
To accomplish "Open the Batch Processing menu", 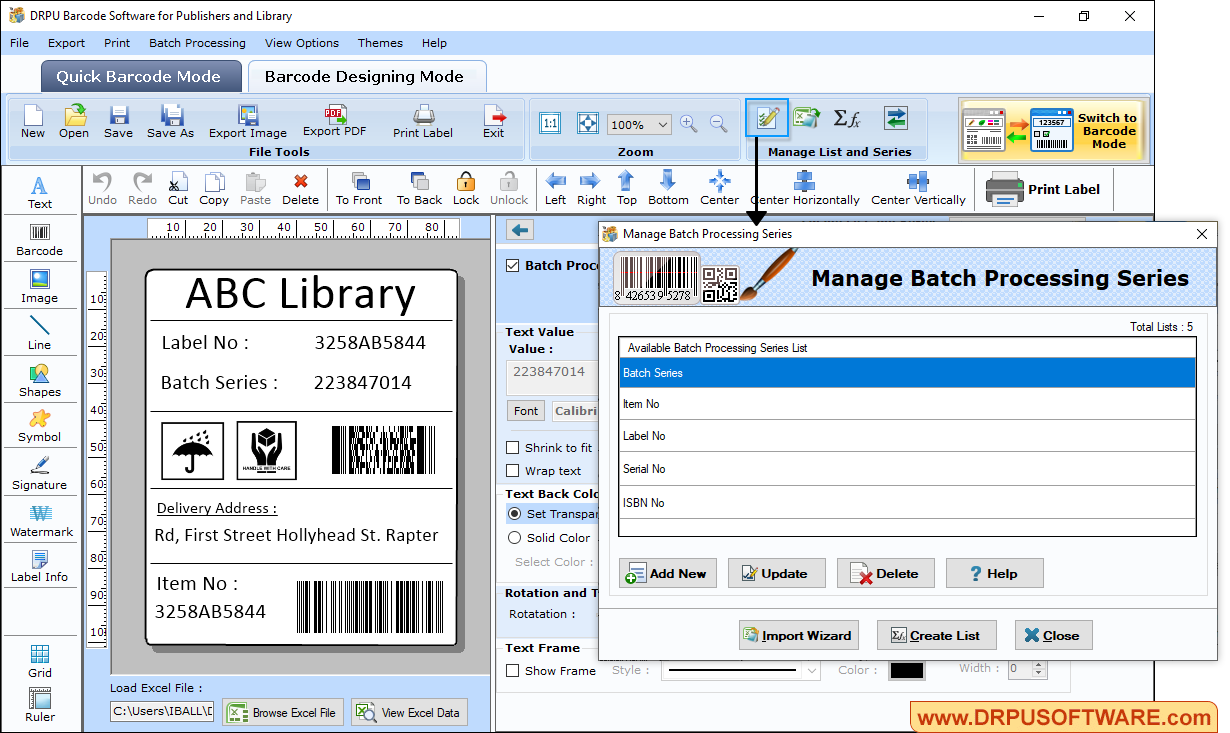I will coord(197,43).
